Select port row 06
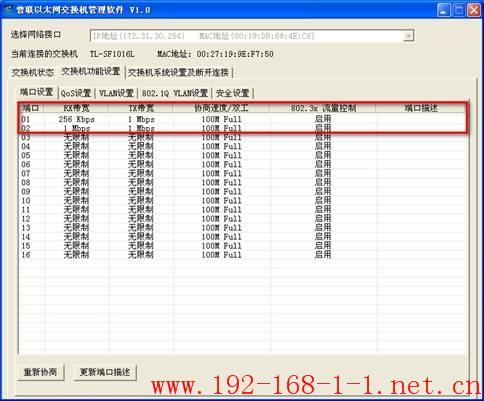484x401 pixels. click(243, 164)
